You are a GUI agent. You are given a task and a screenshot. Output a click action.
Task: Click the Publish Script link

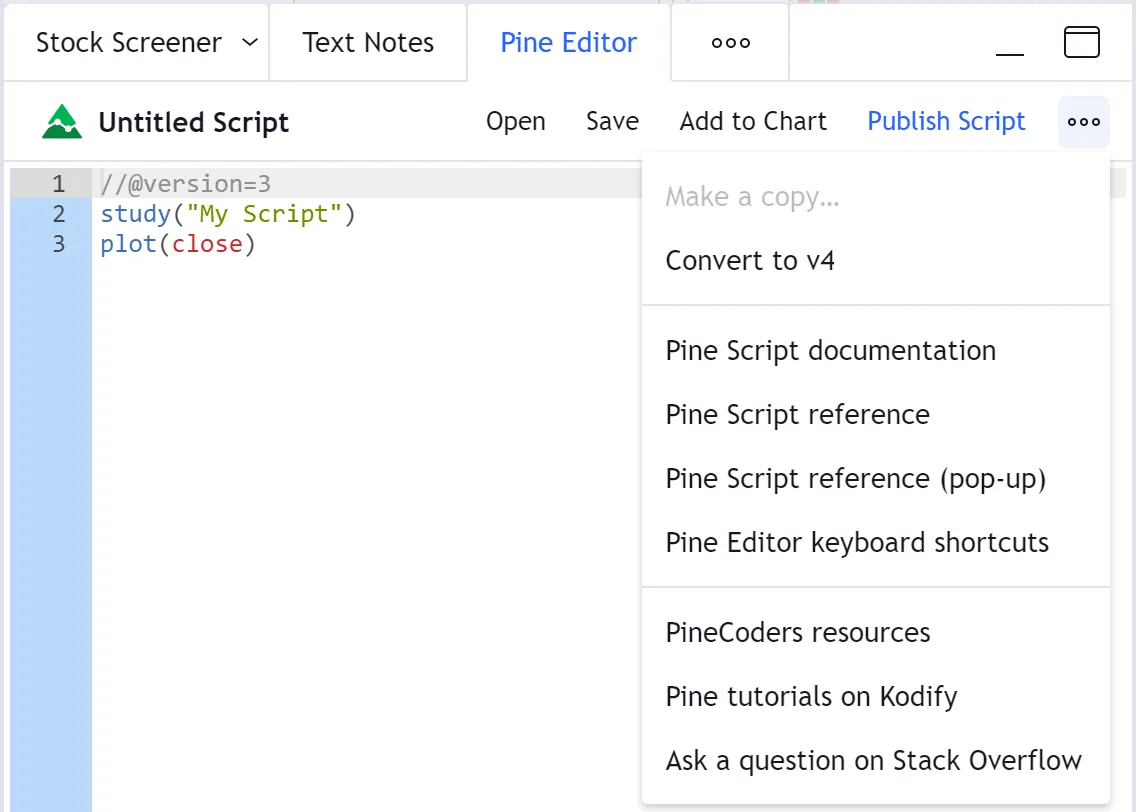click(946, 122)
